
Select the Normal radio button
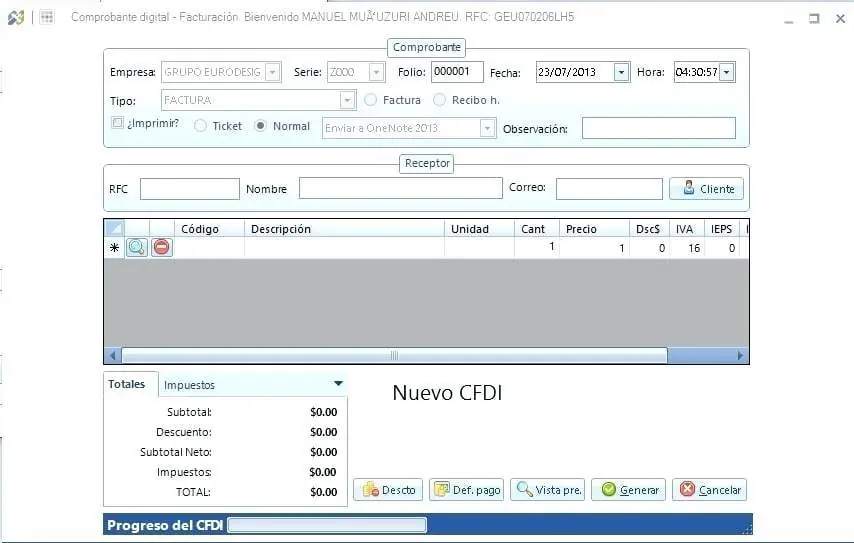tap(260, 126)
